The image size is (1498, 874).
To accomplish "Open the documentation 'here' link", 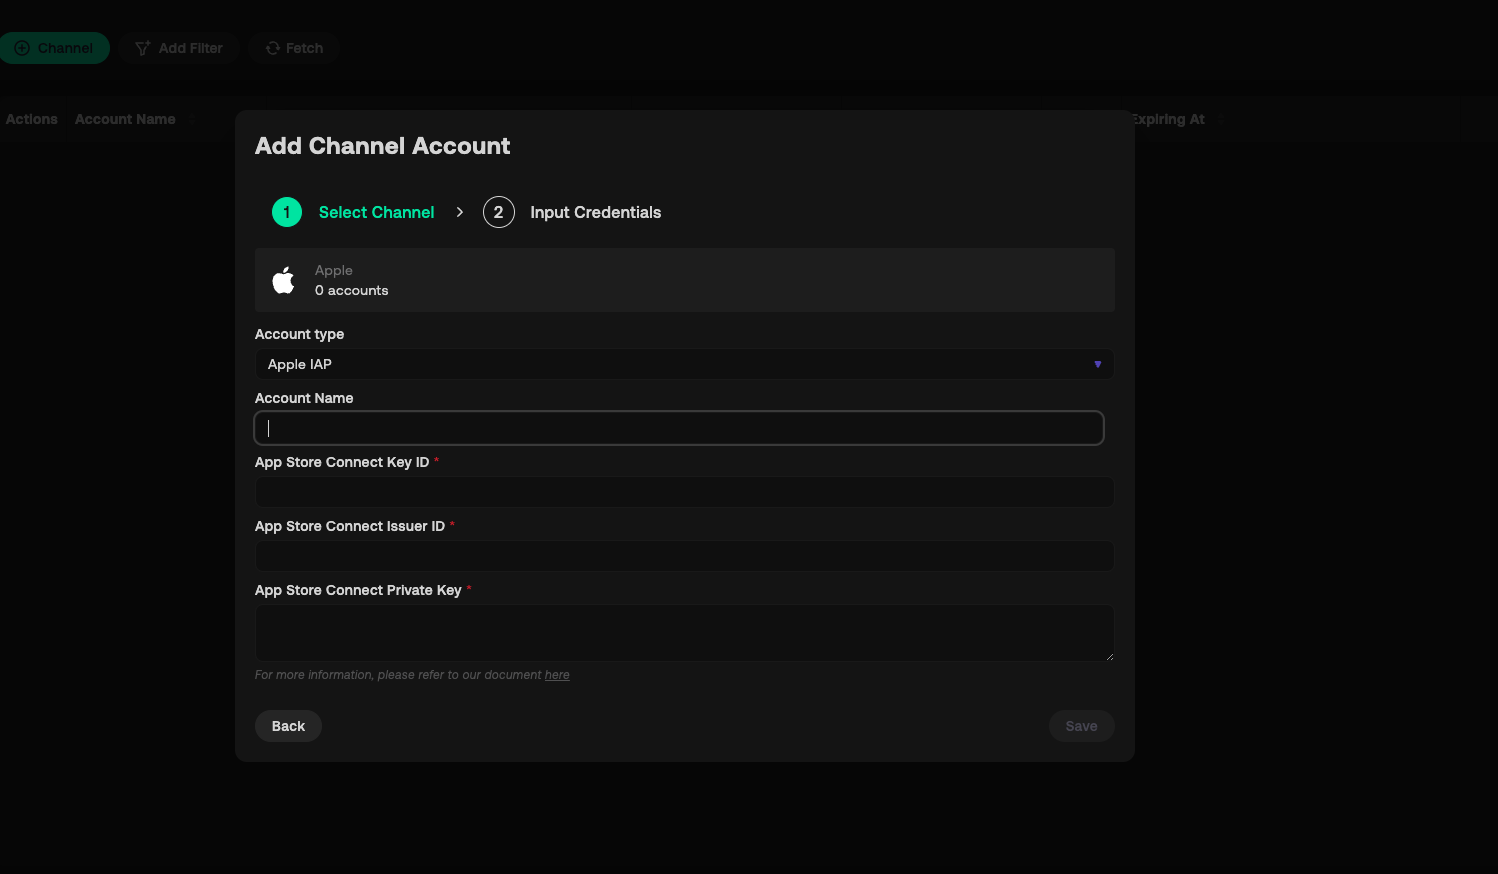I will tap(557, 675).
